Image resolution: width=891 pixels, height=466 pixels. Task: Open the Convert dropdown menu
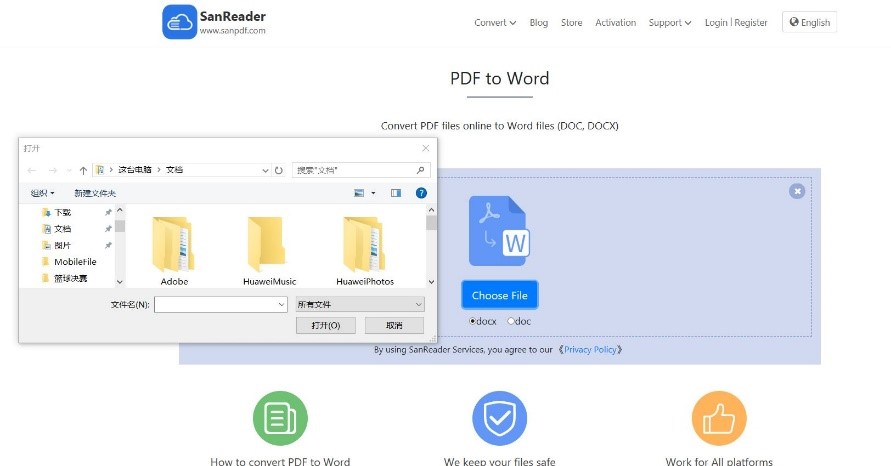click(x=495, y=23)
